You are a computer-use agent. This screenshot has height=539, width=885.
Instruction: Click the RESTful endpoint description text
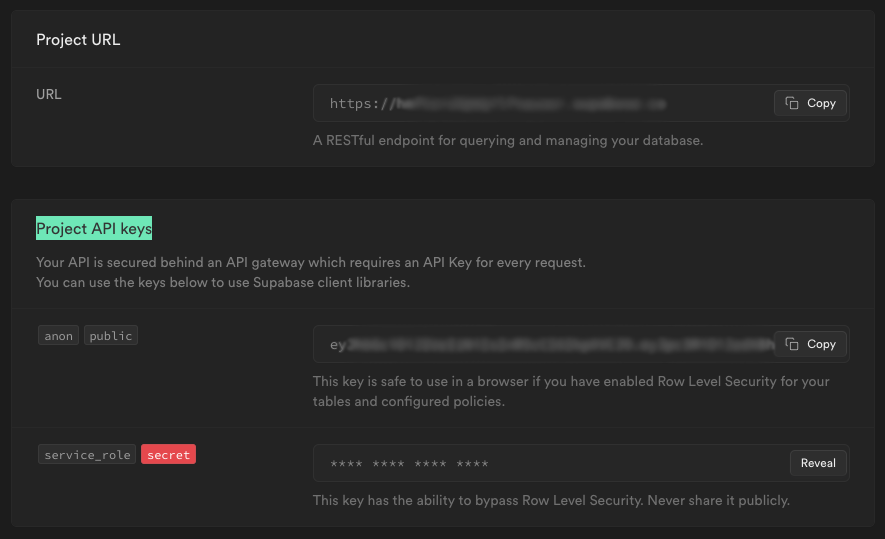pos(508,141)
